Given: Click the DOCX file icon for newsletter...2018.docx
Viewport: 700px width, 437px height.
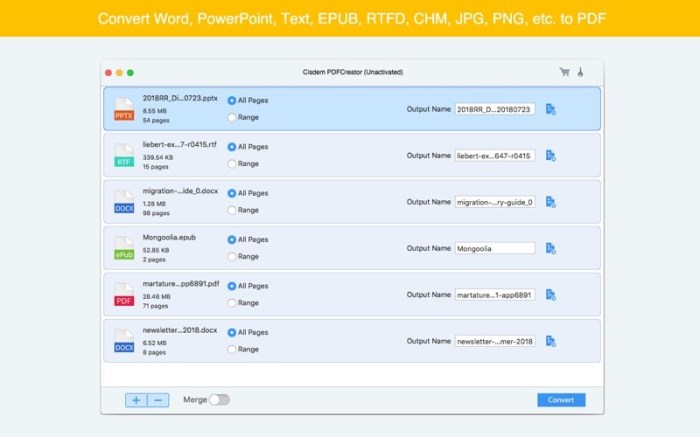Looking at the screenshot, I should pos(124,341).
